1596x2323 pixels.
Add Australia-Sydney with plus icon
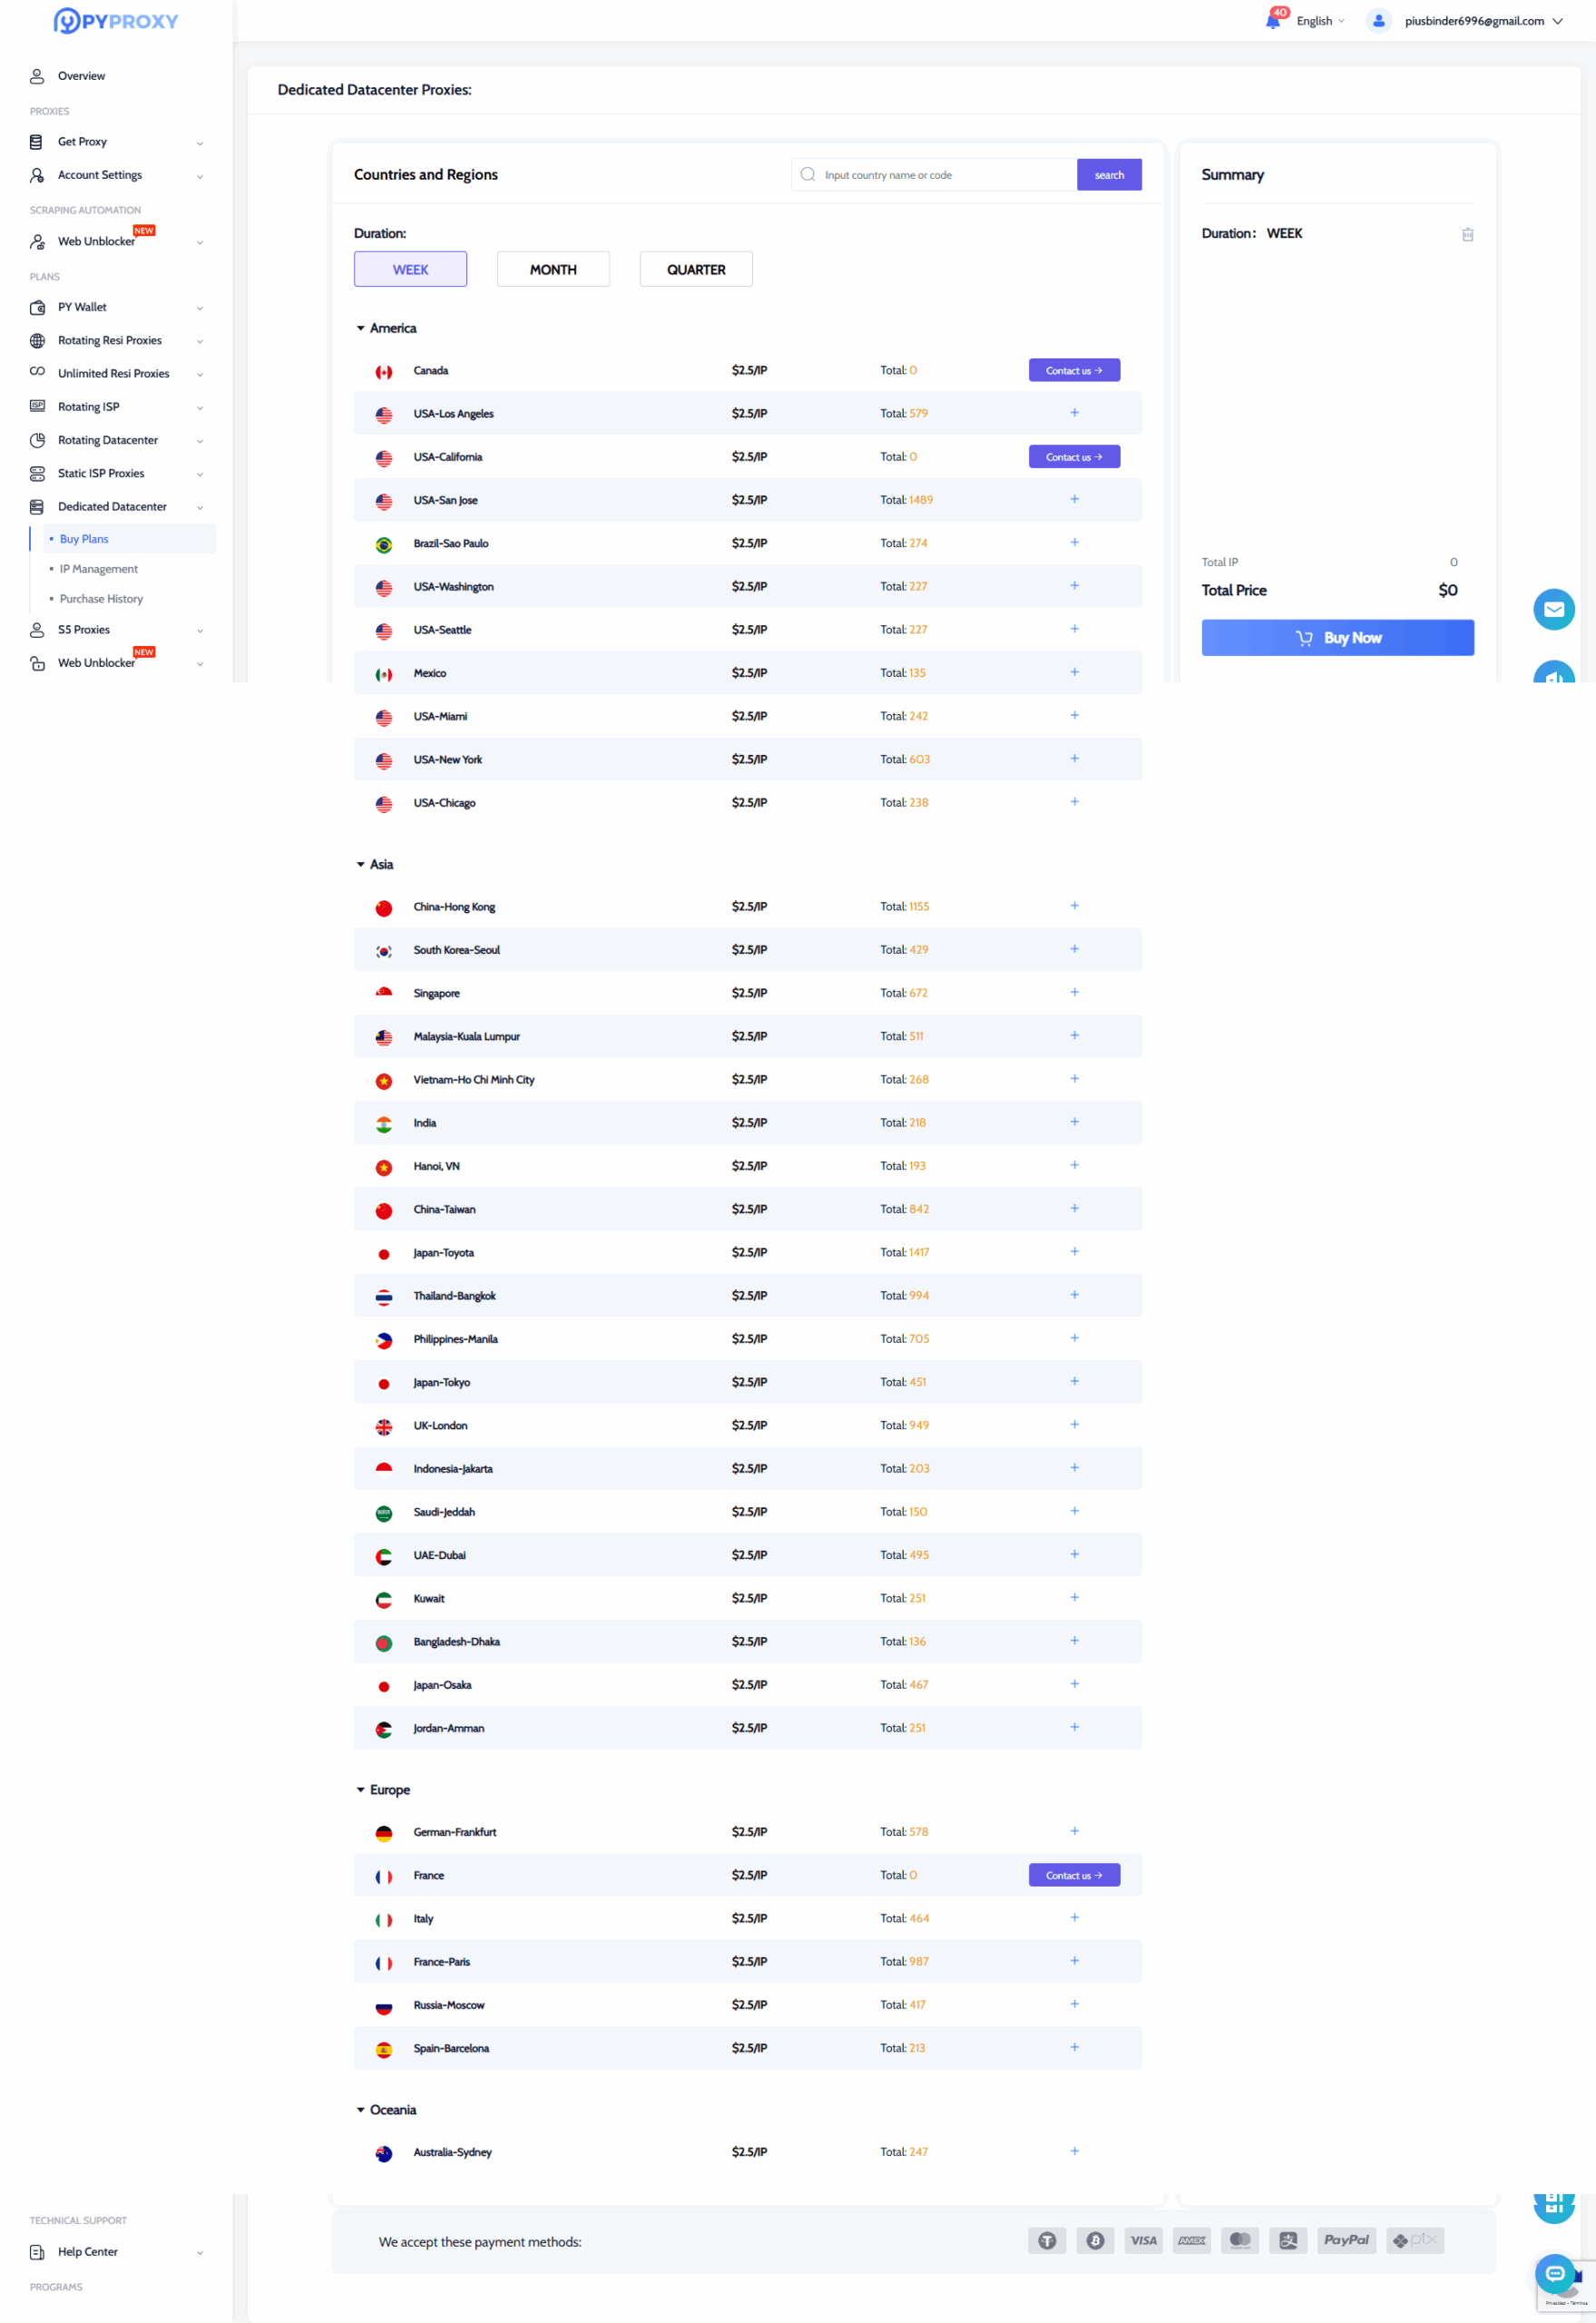[x=1074, y=2151]
